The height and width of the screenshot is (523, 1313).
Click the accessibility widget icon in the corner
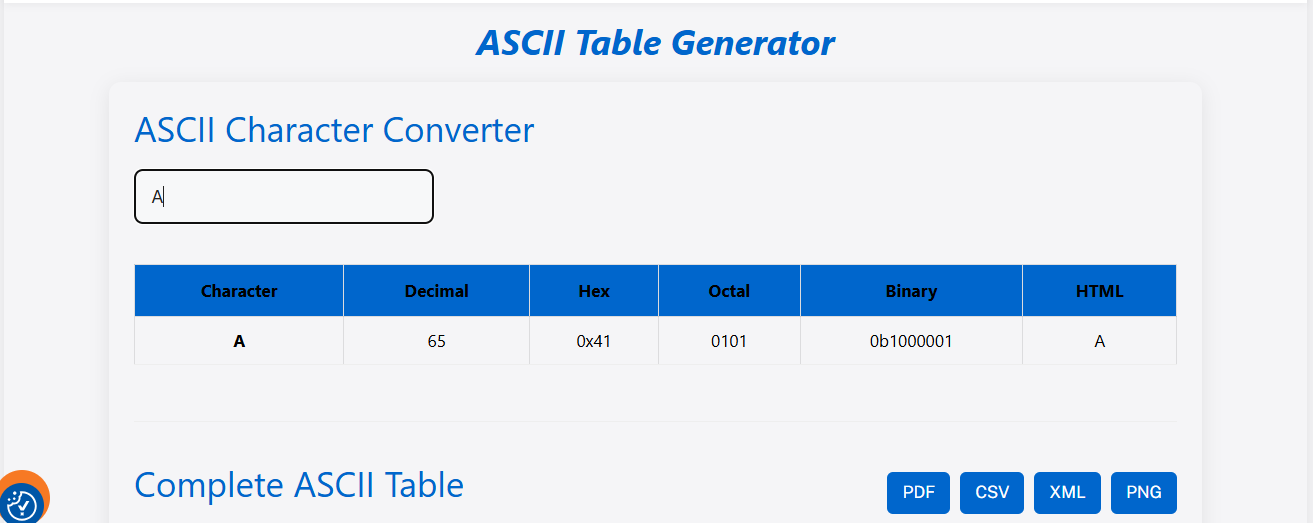click(22, 504)
